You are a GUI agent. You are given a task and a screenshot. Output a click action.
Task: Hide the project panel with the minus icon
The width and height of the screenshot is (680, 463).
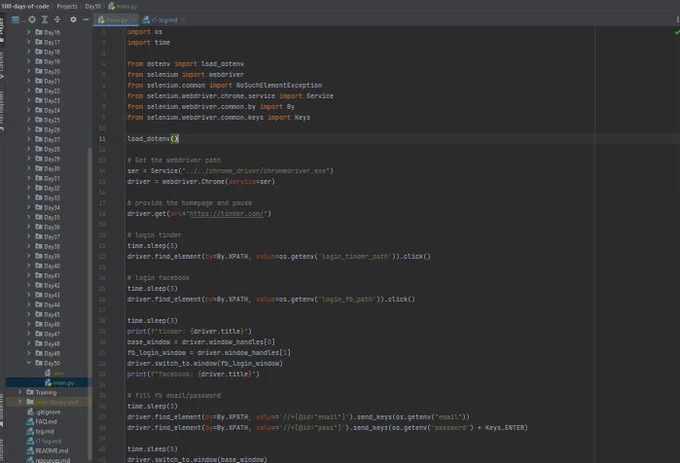click(x=86, y=20)
